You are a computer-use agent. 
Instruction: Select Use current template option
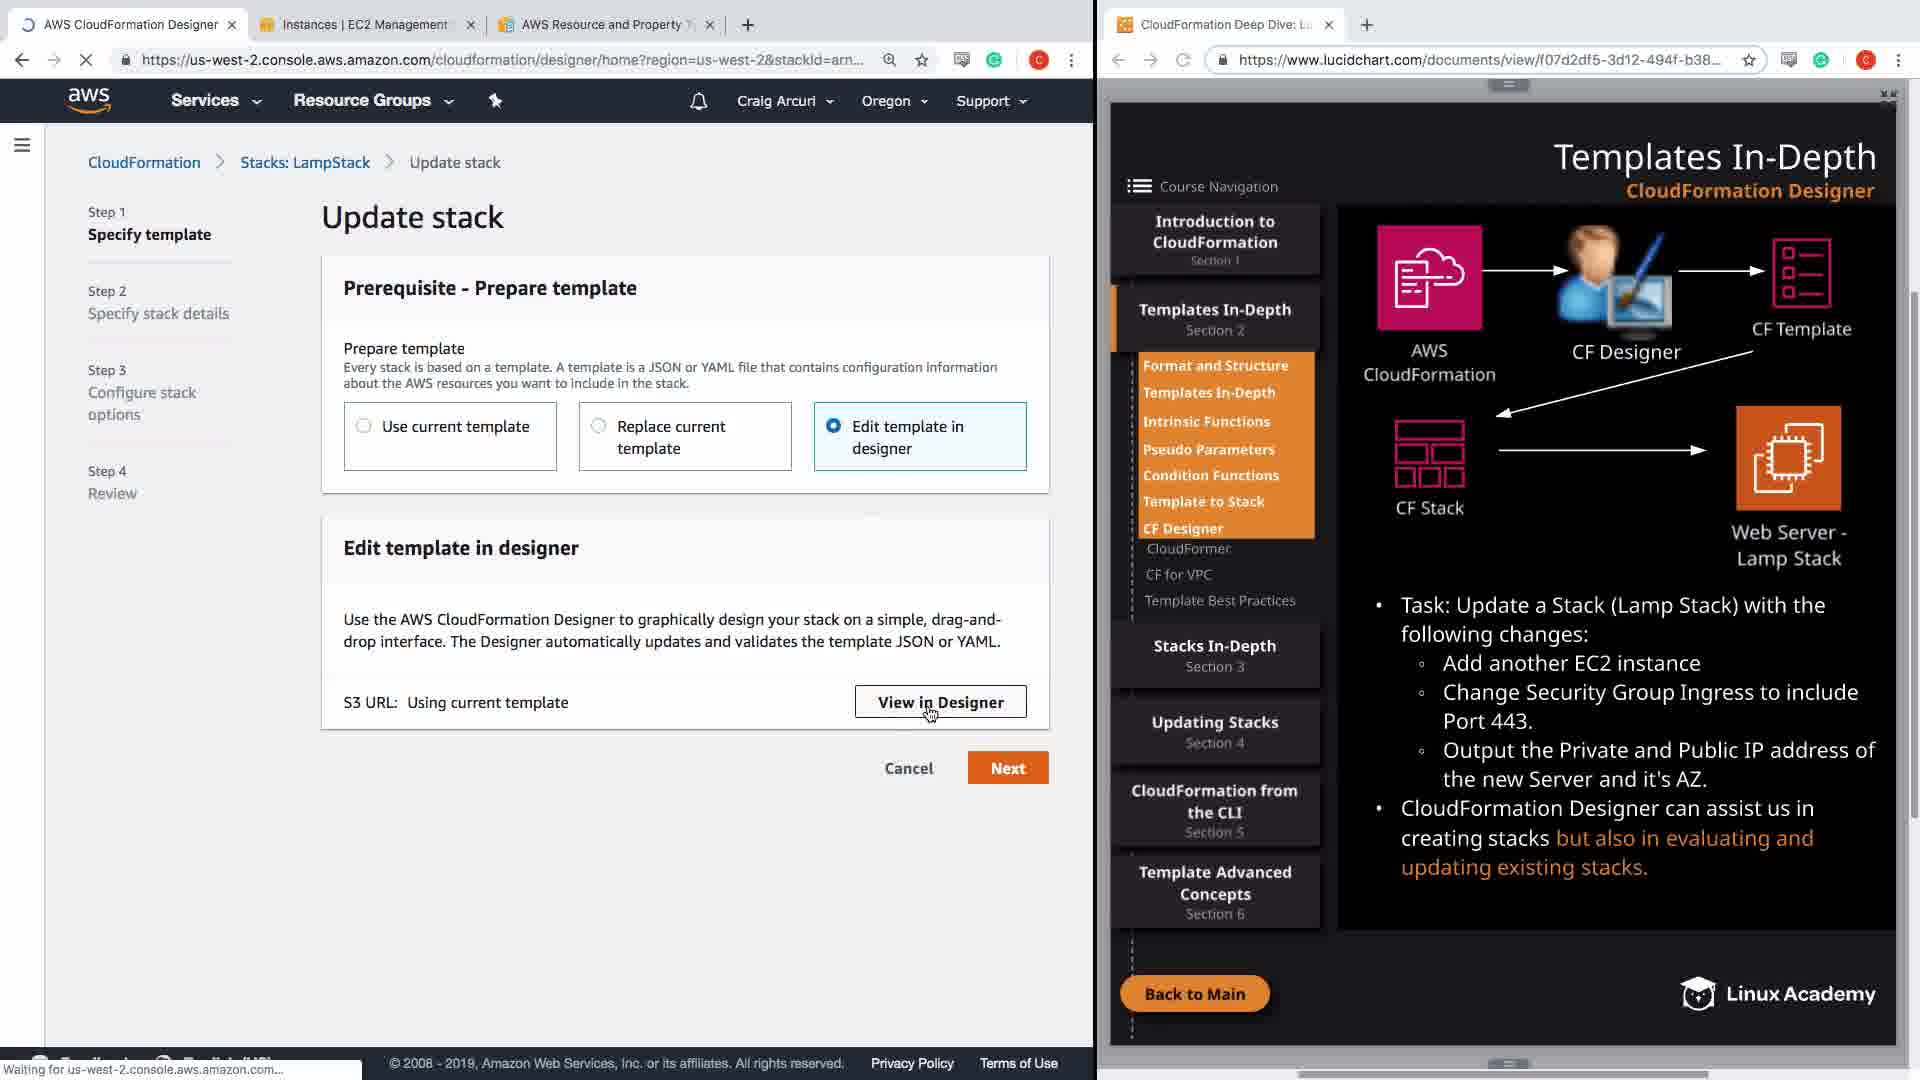[364, 426]
